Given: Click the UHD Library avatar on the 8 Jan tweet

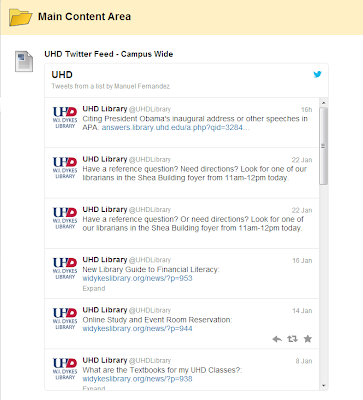Looking at the screenshot, I should tap(65, 369).
